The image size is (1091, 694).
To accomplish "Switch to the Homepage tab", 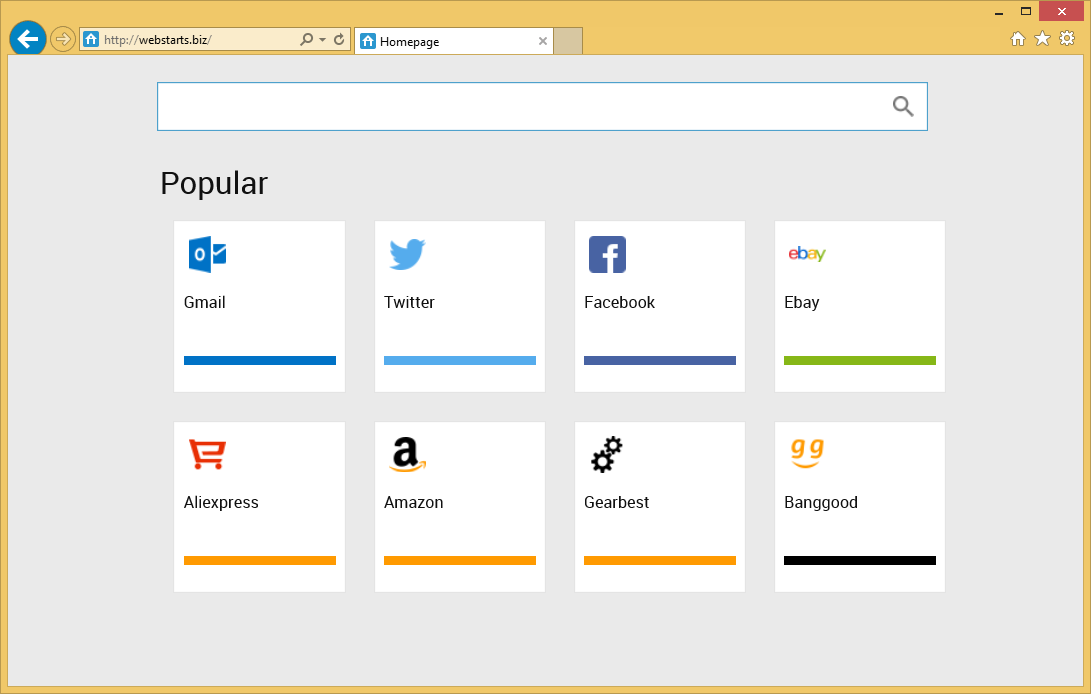I will click(454, 41).
